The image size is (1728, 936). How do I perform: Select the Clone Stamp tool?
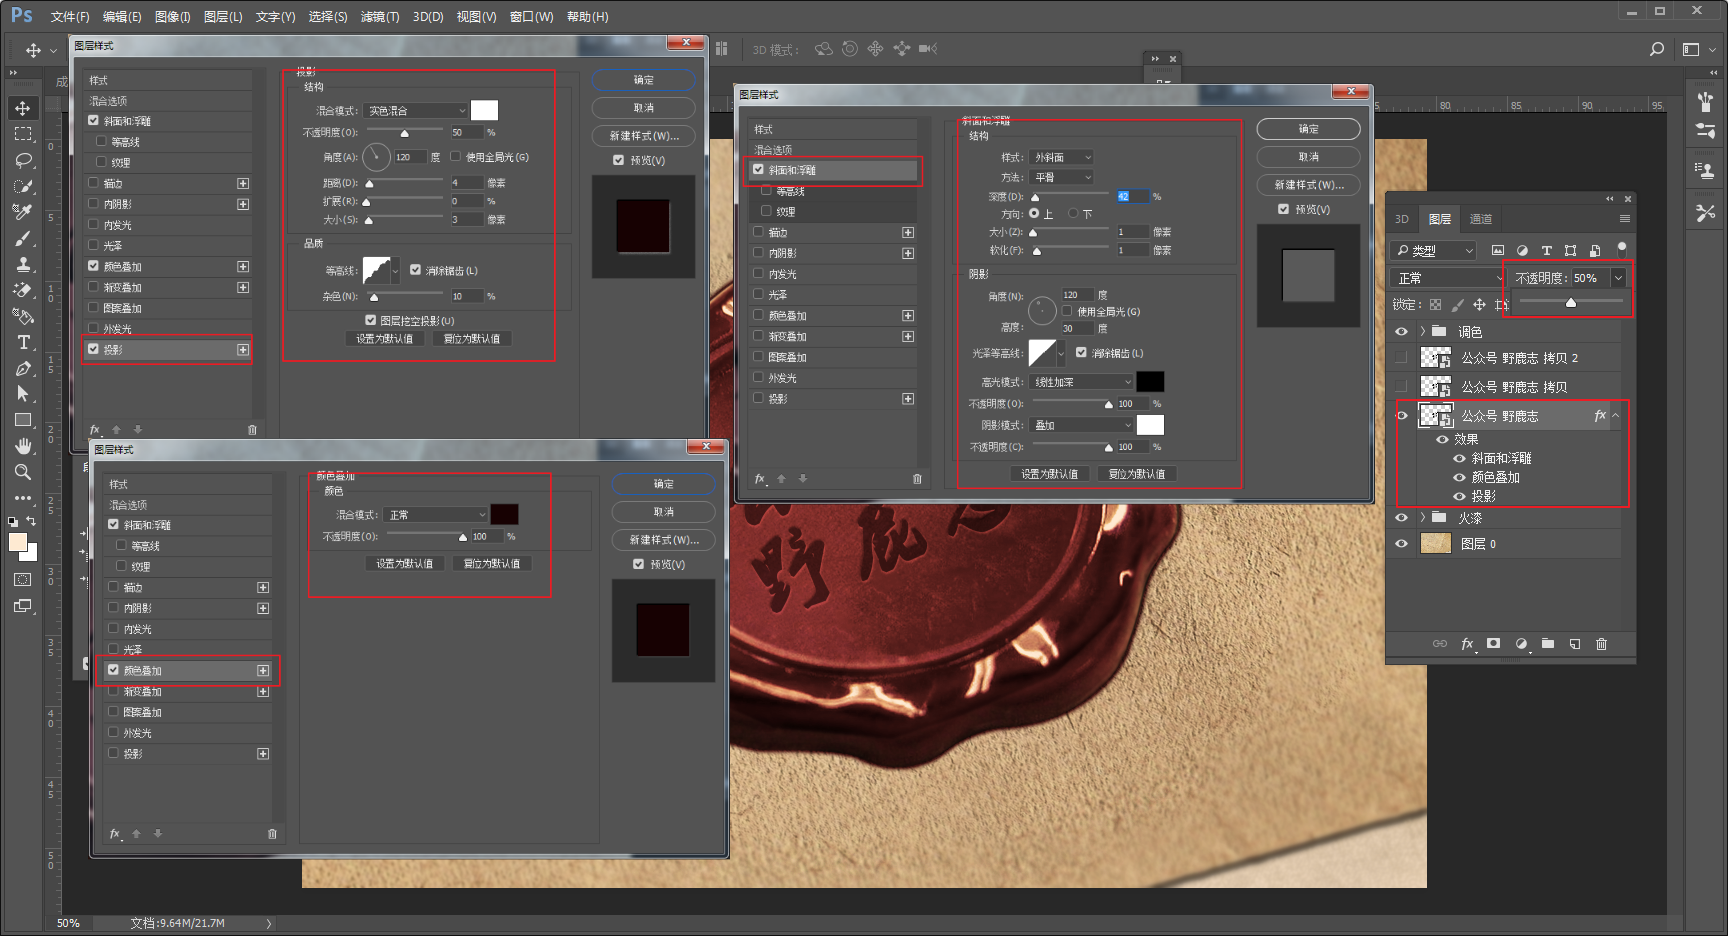[x=23, y=264]
